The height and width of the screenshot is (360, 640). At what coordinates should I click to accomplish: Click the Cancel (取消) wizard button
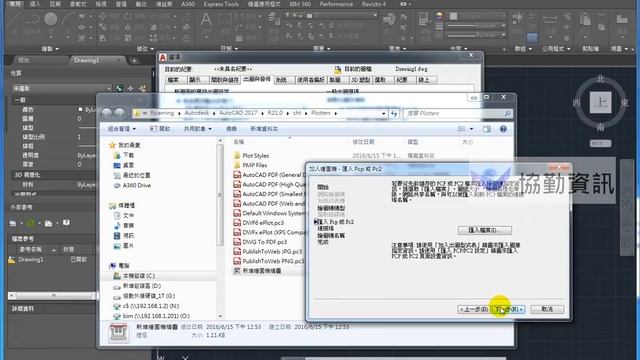tap(547, 309)
